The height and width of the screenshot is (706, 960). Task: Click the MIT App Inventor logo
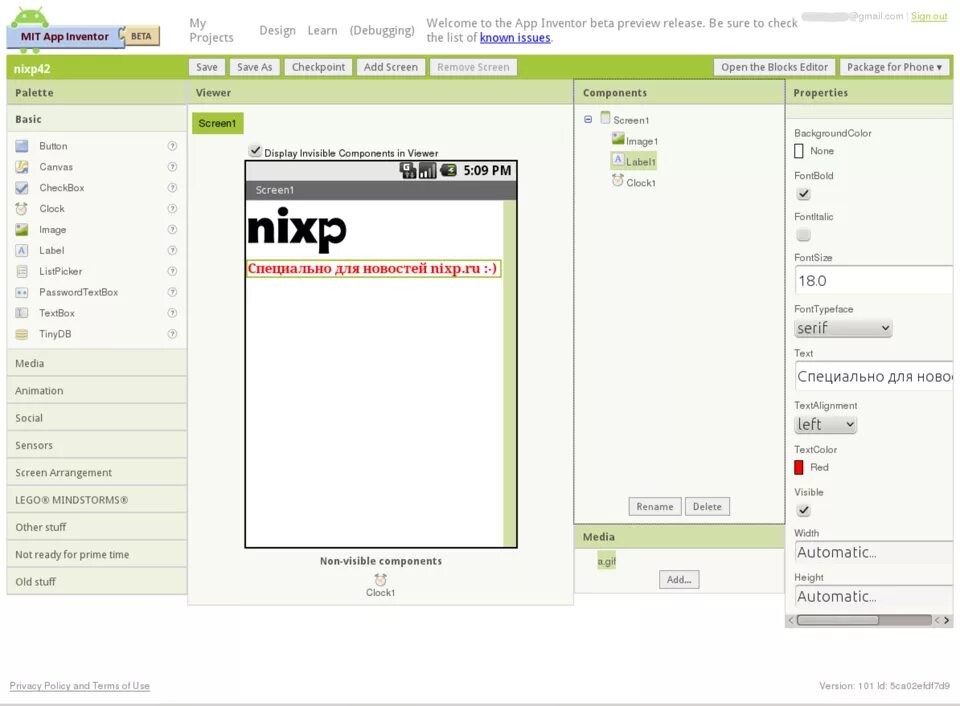tap(83, 29)
